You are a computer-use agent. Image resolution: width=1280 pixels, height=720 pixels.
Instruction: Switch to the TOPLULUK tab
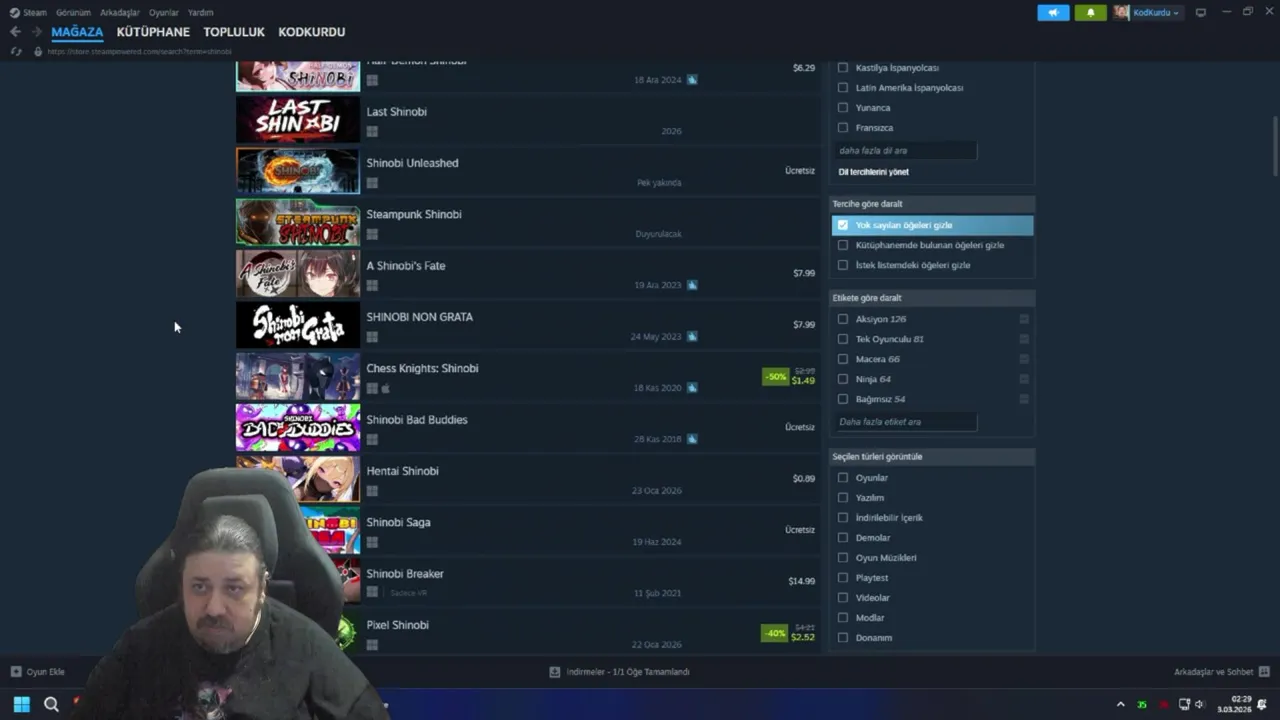(234, 32)
